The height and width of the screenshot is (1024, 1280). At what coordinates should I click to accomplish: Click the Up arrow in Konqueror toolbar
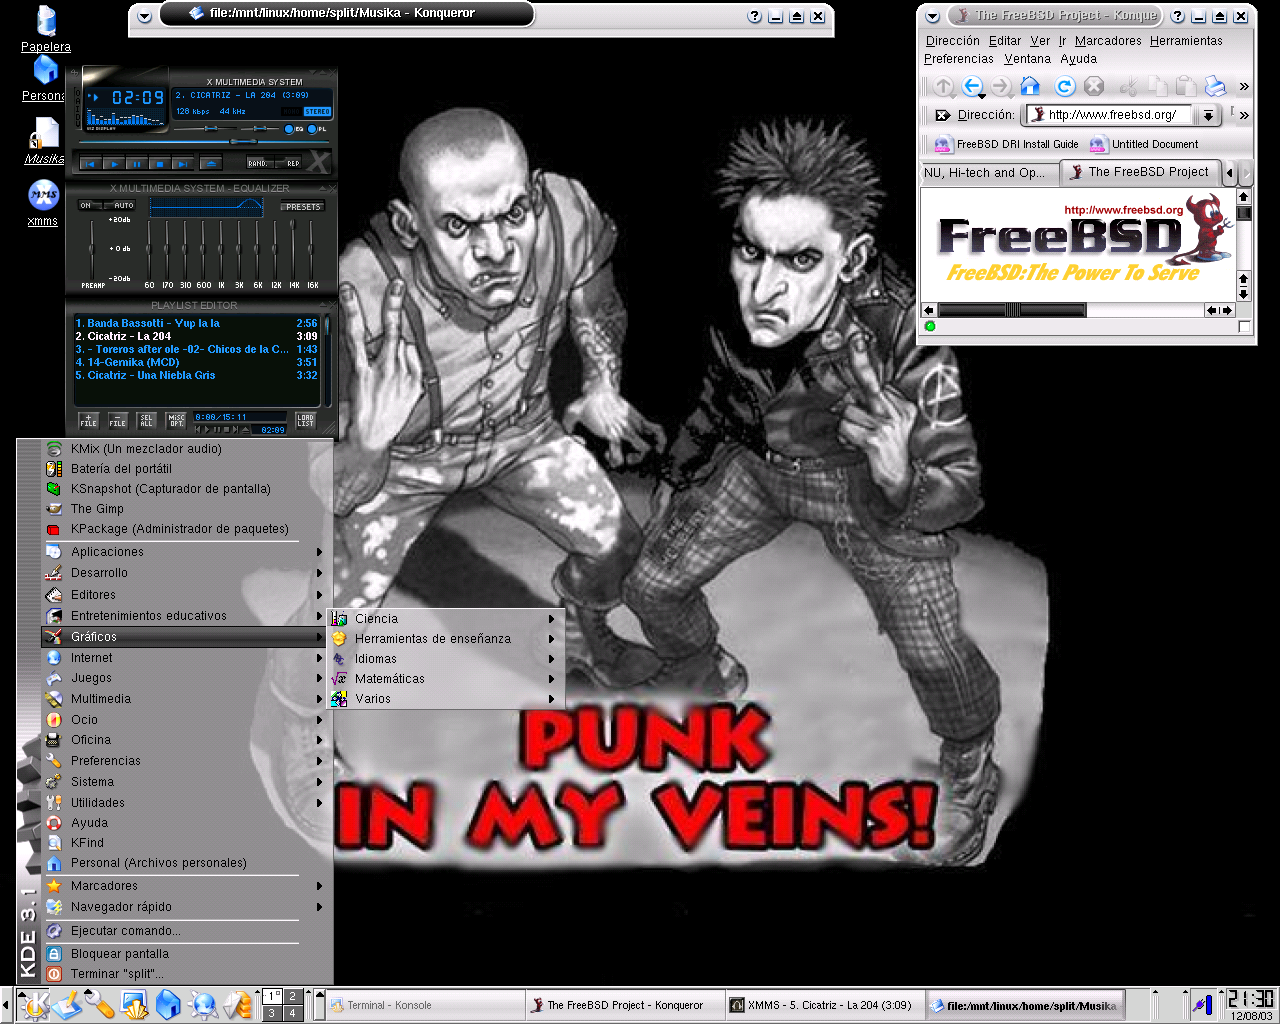[x=943, y=87]
